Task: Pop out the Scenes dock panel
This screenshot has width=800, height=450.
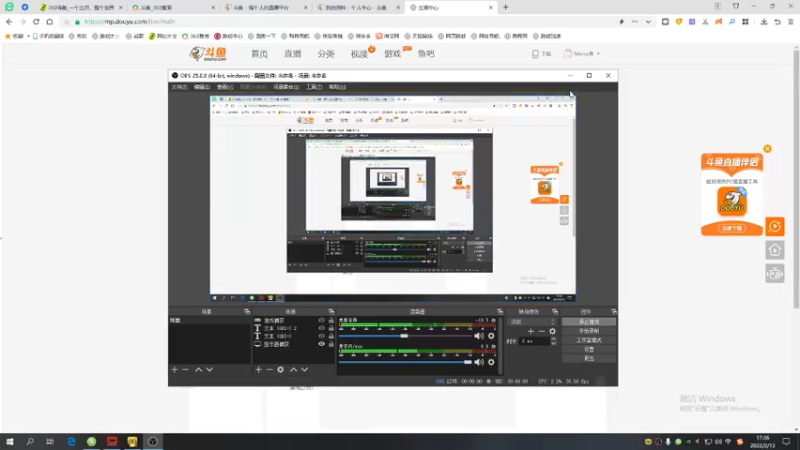Action: (247, 311)
